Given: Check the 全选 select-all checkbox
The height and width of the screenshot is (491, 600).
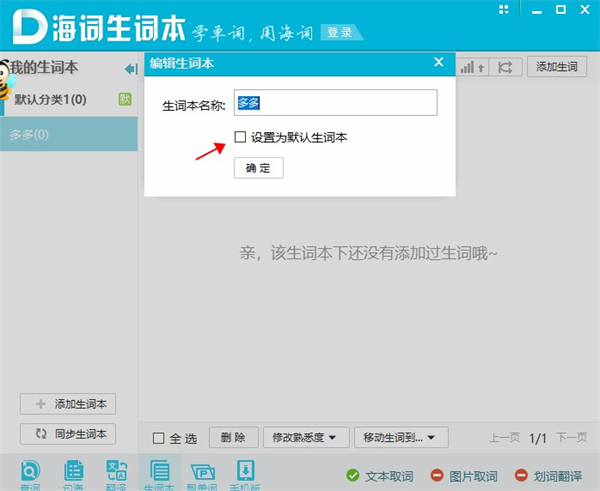Looking at the screenshot, I should [158, 438].
